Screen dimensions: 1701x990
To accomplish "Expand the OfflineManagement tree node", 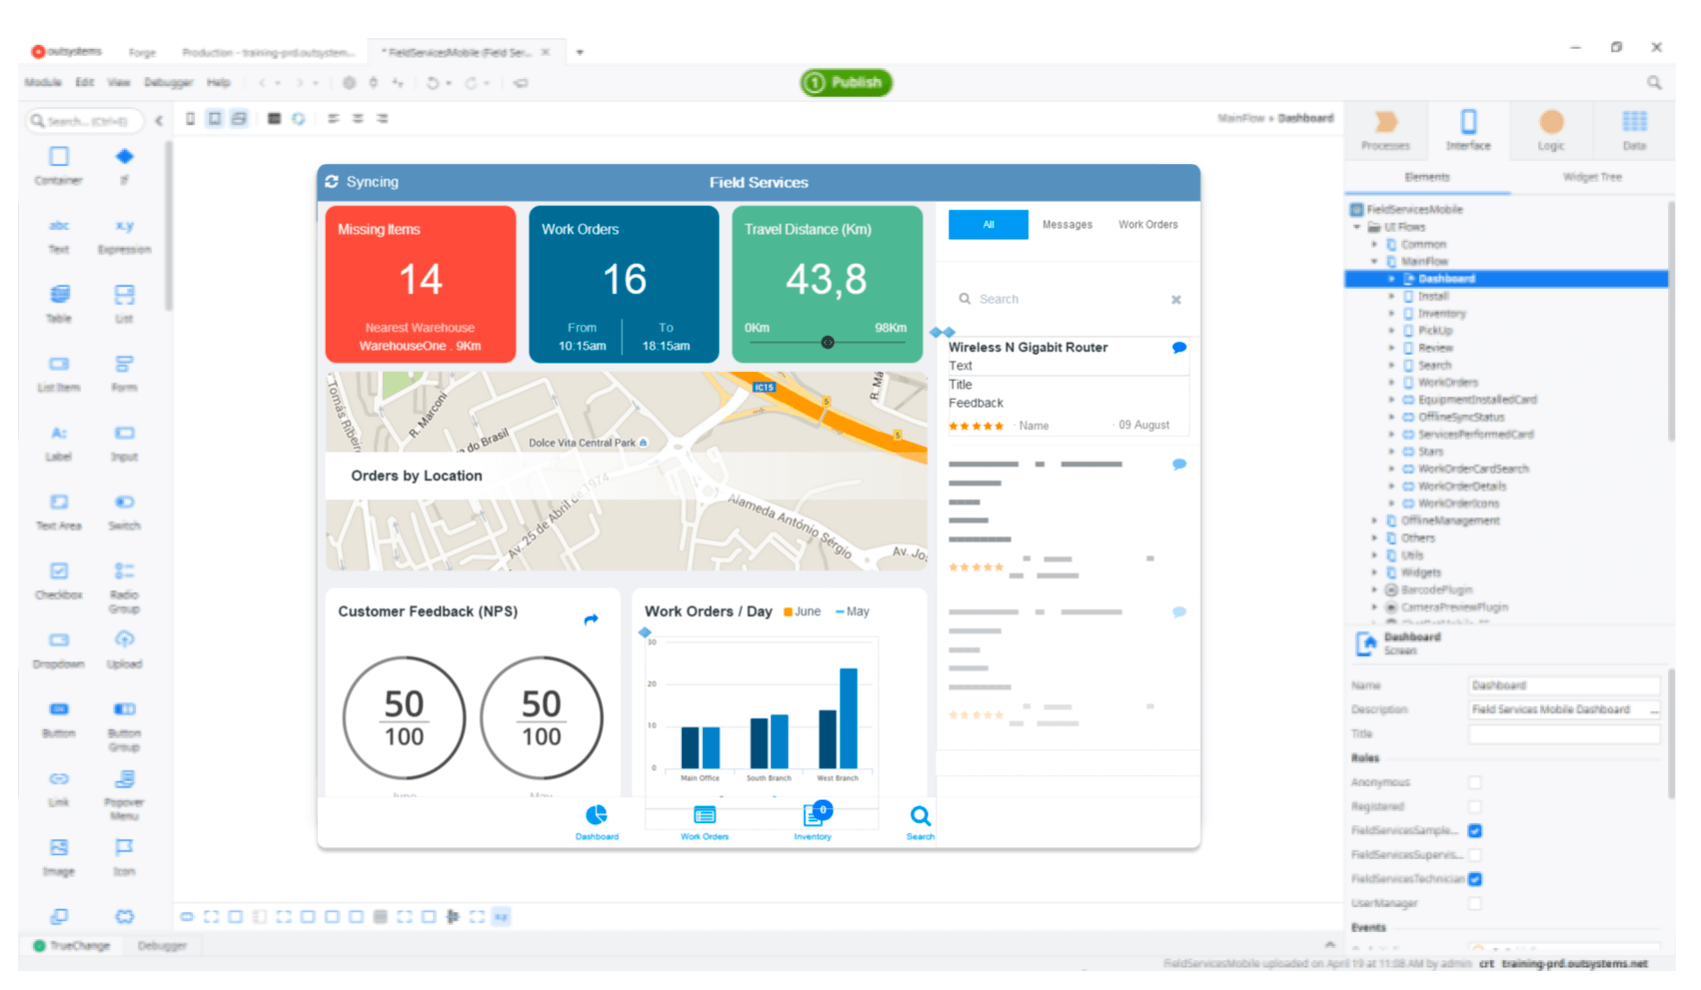I will [1374, 521].
